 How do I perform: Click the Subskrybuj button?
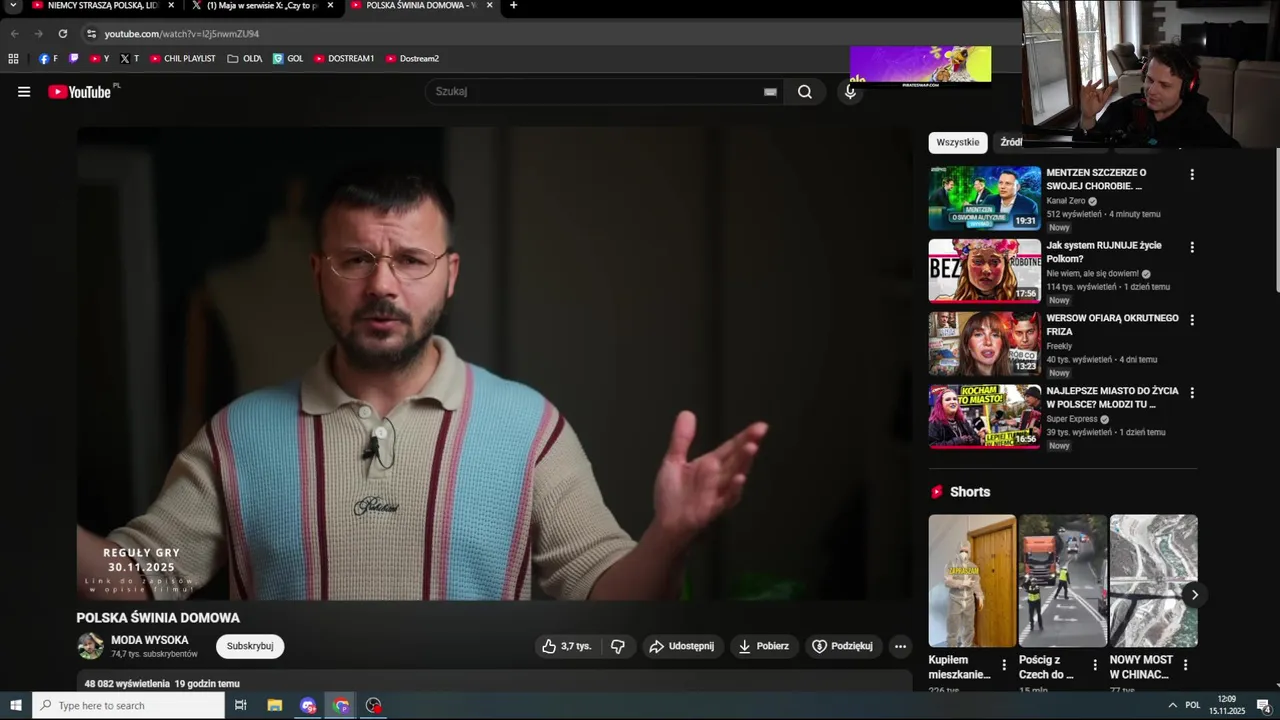coord(250,646)
